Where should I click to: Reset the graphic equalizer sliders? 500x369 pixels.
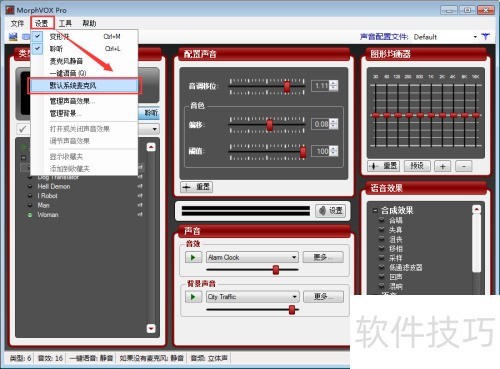[384, 166]
